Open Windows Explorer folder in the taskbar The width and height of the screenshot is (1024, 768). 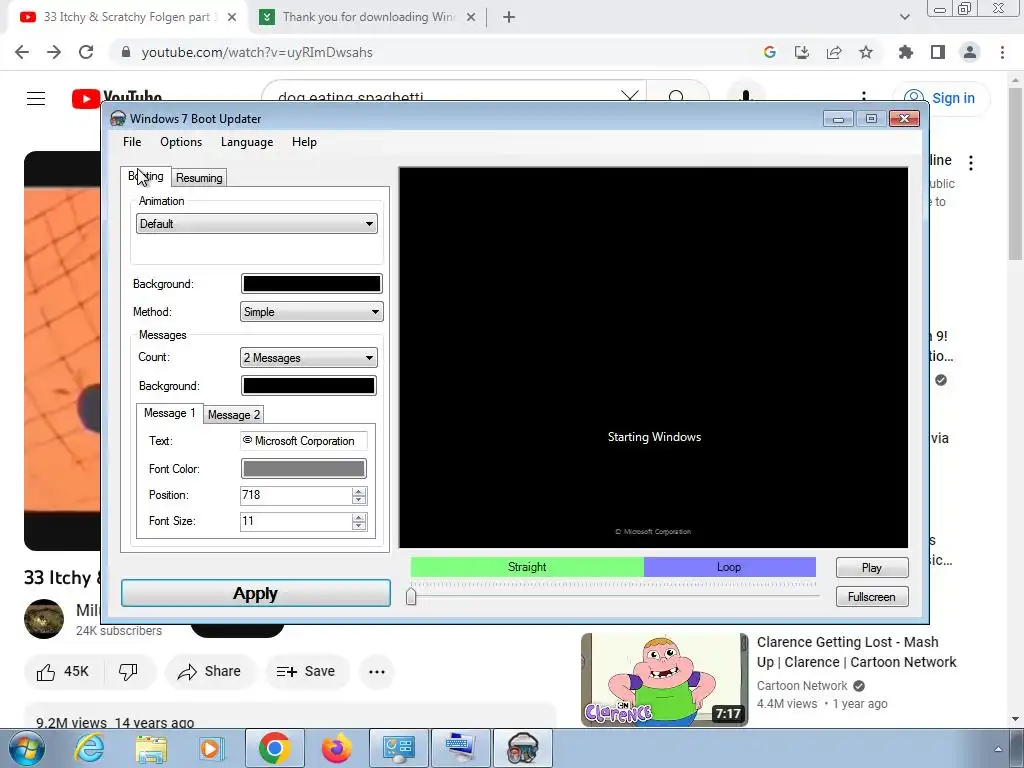[151, 748]
